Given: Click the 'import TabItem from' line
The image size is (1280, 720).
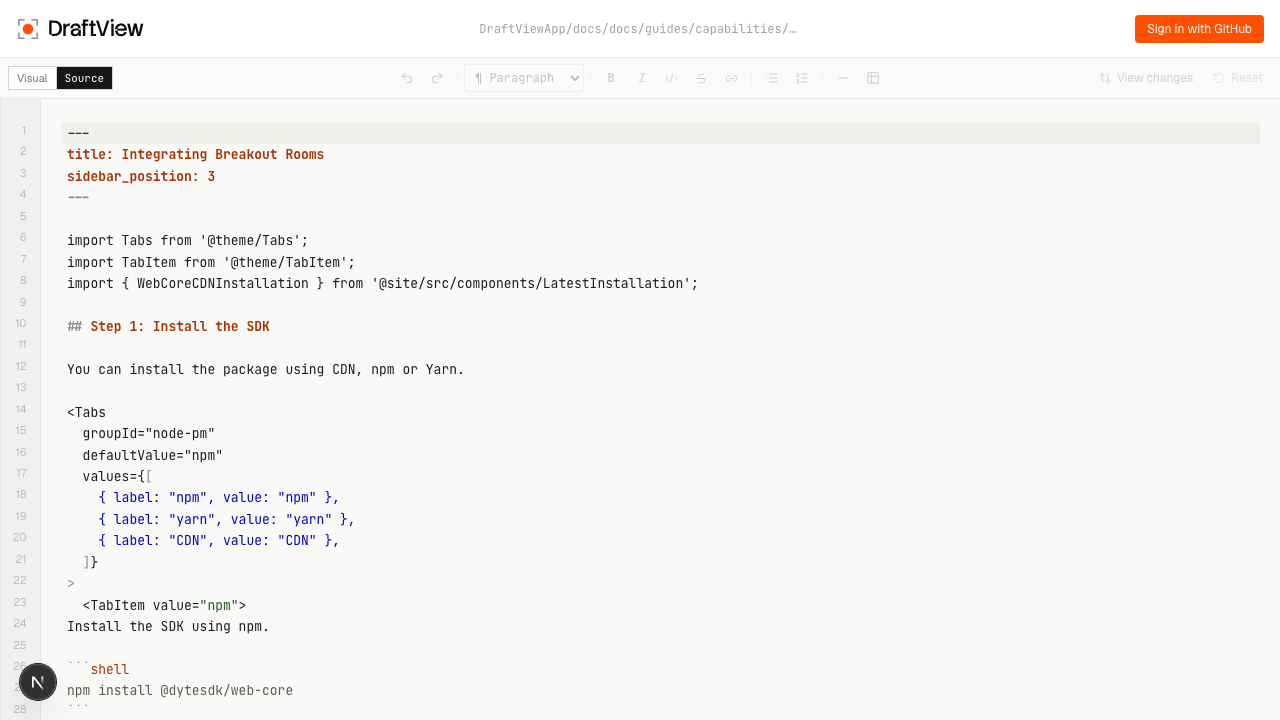Looking at the screenshot, I should 211,263.
